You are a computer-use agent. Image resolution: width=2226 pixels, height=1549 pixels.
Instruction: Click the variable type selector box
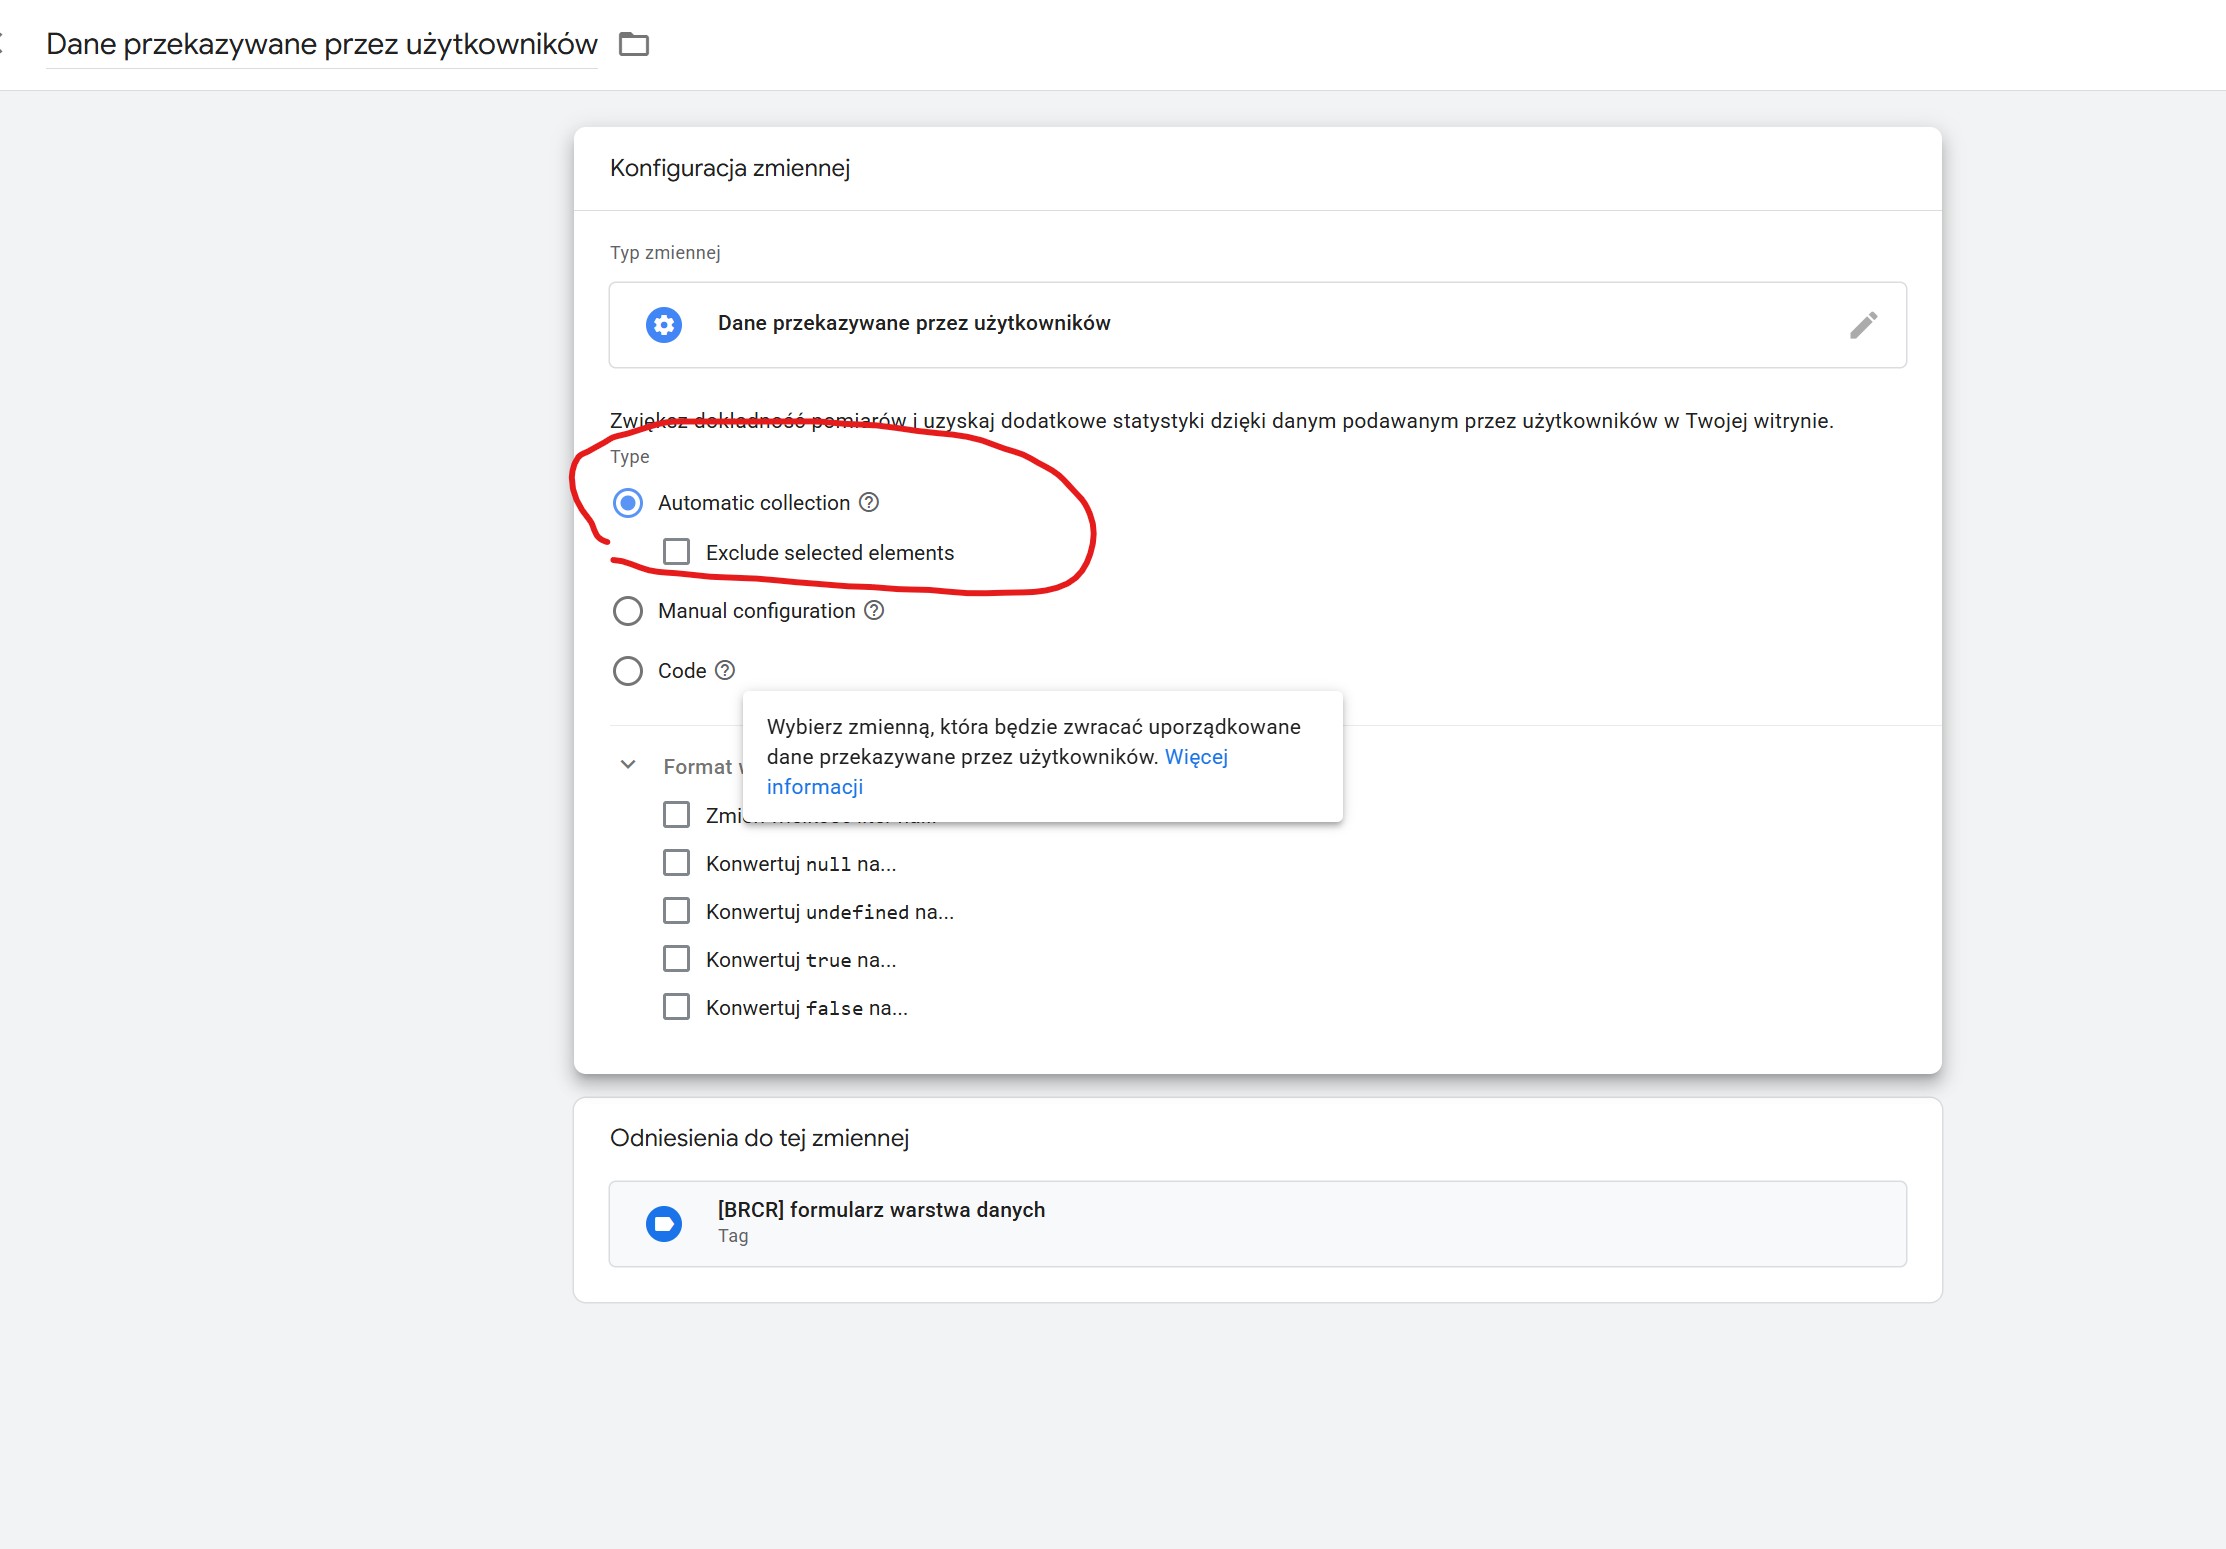1256,324
